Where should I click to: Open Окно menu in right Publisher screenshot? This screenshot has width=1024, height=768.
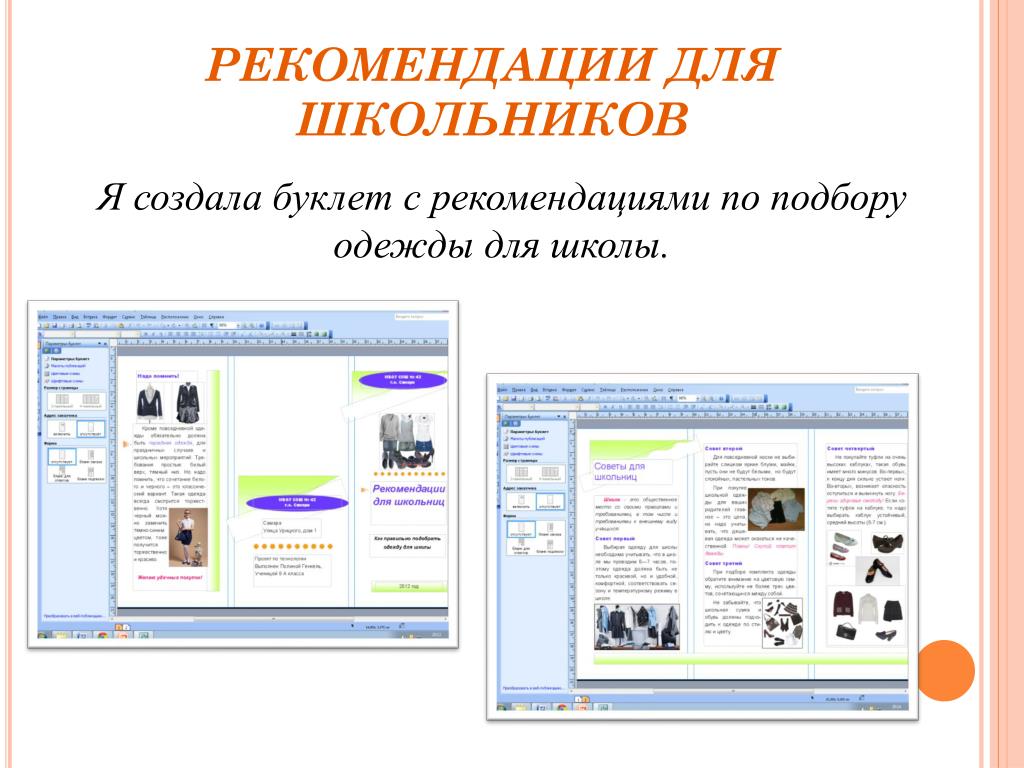point(658,390)
